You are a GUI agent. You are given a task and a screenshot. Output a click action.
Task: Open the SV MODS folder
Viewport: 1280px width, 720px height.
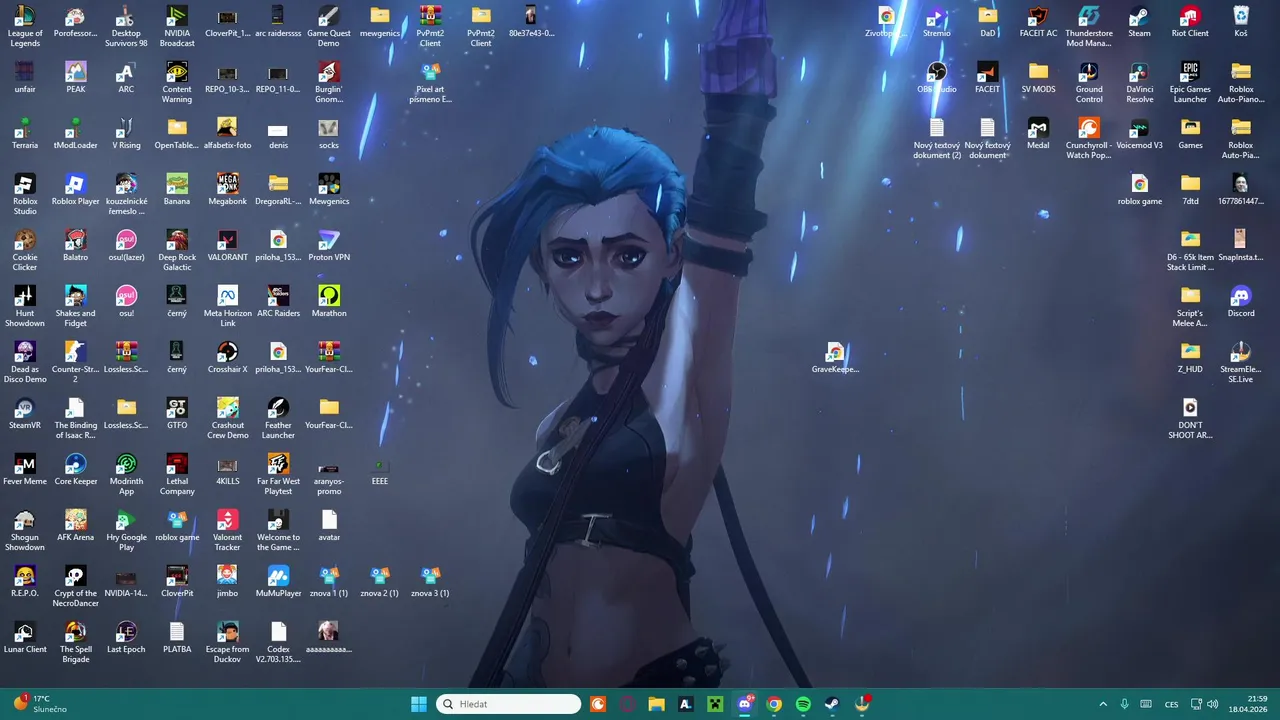pos(1038,77)
